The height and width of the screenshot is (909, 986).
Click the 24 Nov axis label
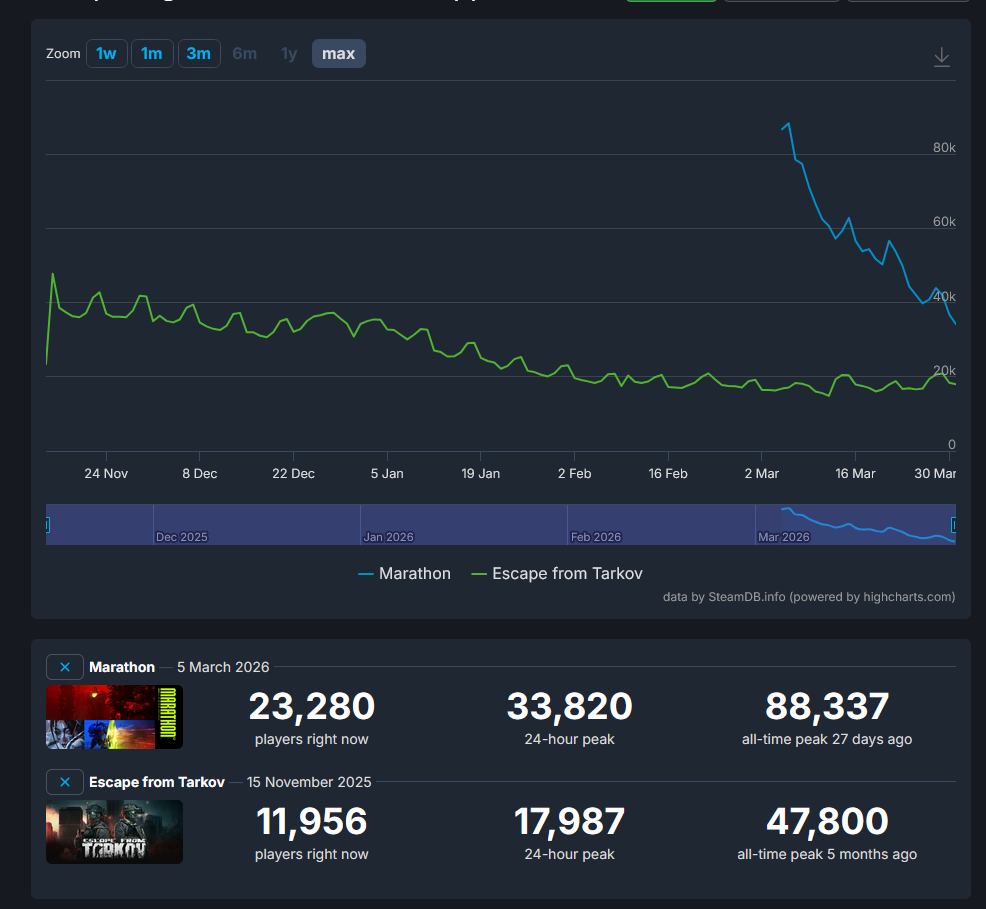106,473
